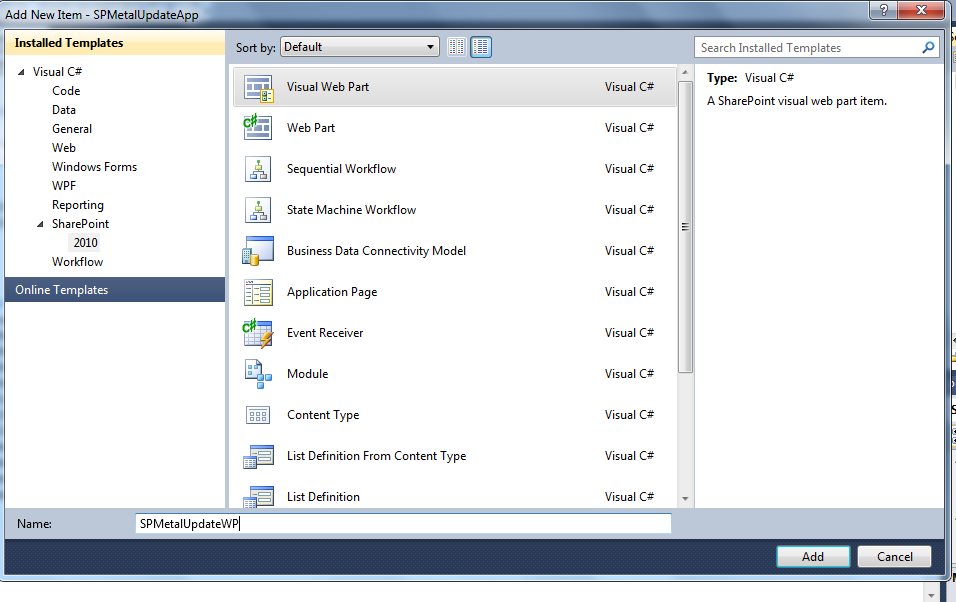Screen dimensions: 956x602
Task: Select the Data category
Action: pyautogui.click(x=64, y=110)
